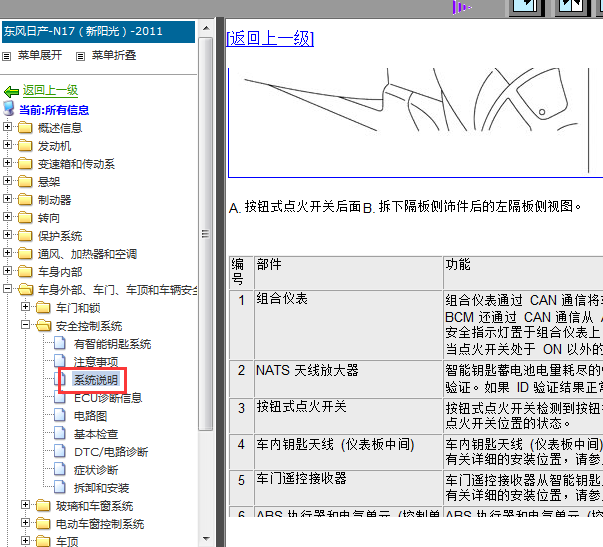This screenshot has width=603, height=547.
Task: Click the 电动车窗控制系统 folder icon
Action: (43, 524)
